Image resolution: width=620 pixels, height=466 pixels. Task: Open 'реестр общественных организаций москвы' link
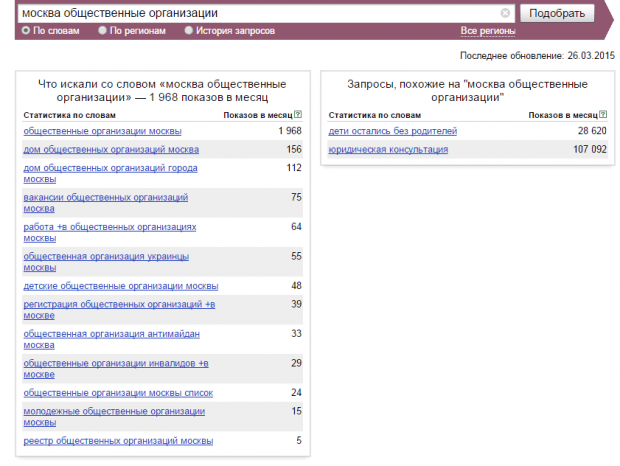click(118, 441)
